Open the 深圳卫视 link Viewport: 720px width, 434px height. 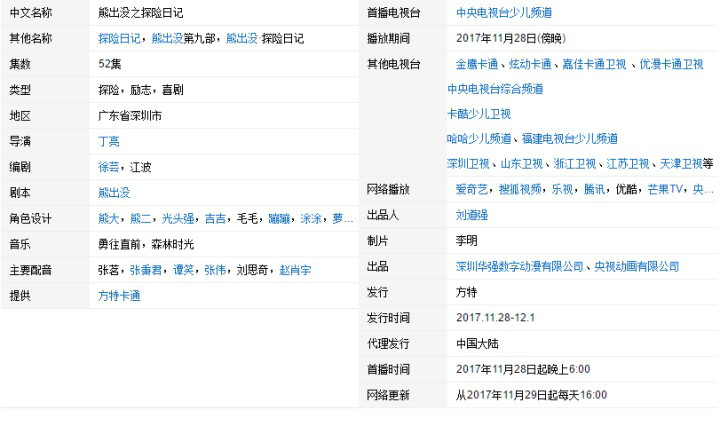(468, 164)
